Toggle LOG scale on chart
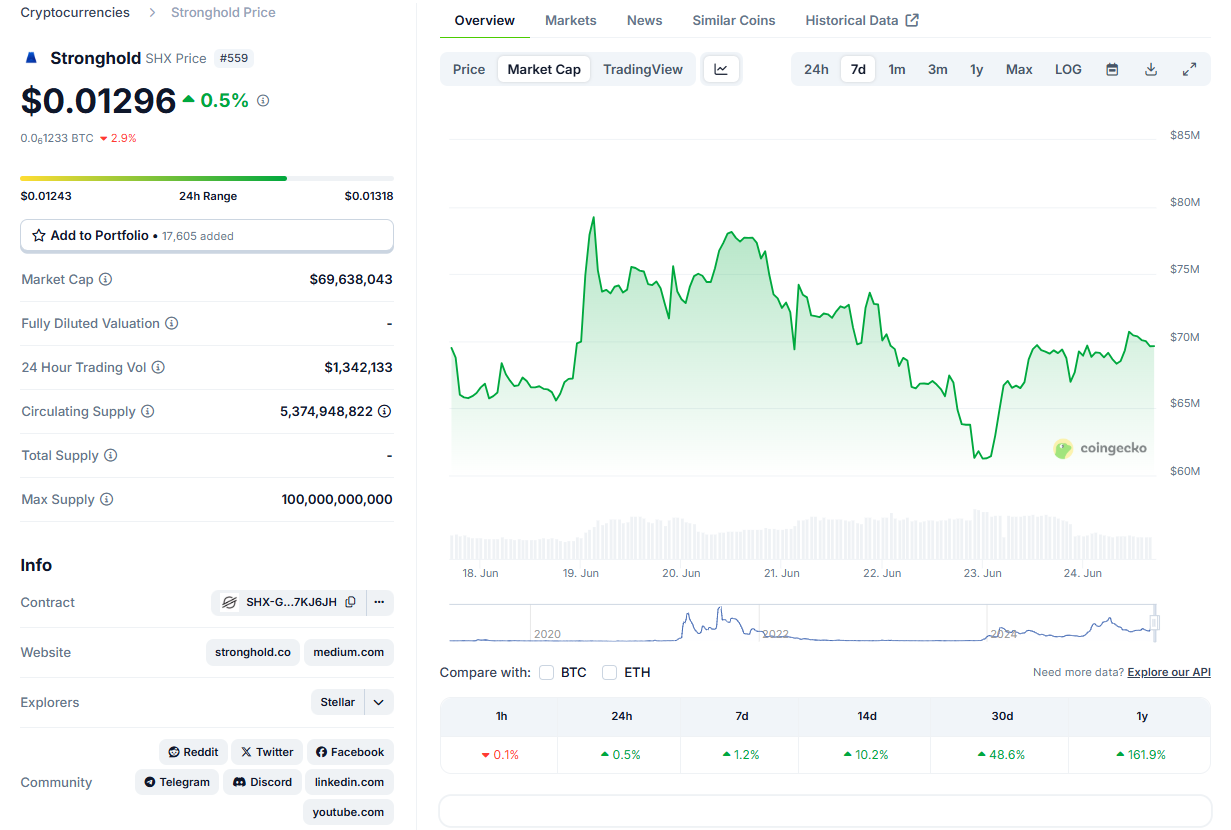The image size is (1231, 830). coord(1068,69)
